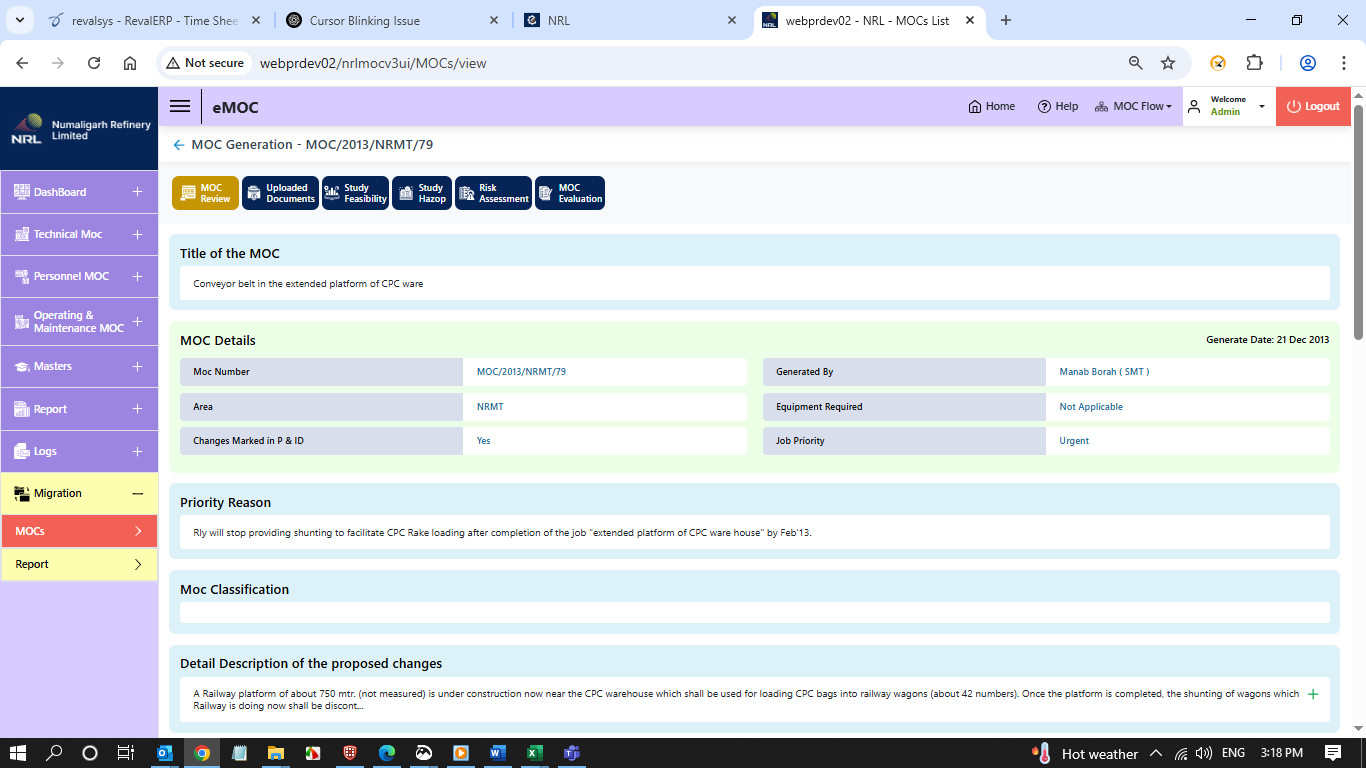Open the Study Hazop section
Screen dimensions: 1366x768
coord(422,193)
